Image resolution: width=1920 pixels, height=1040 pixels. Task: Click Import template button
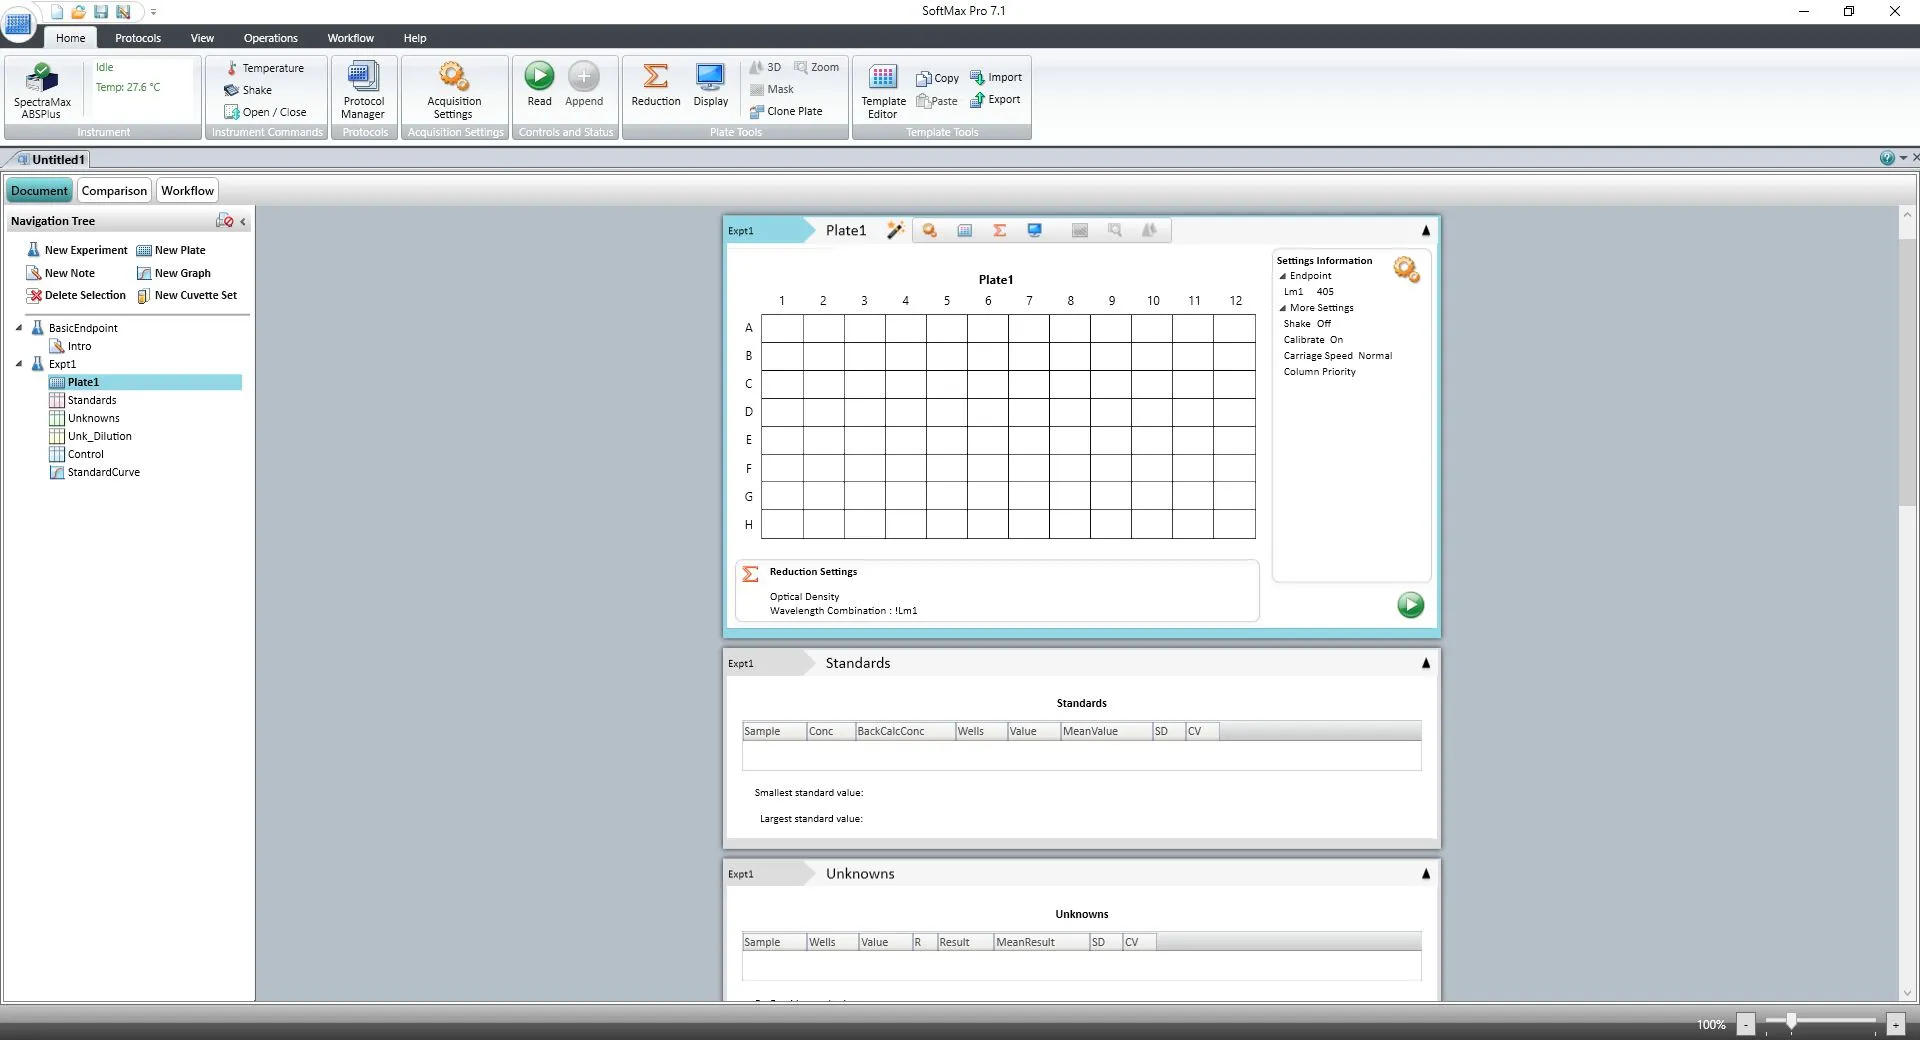point(996,77)
